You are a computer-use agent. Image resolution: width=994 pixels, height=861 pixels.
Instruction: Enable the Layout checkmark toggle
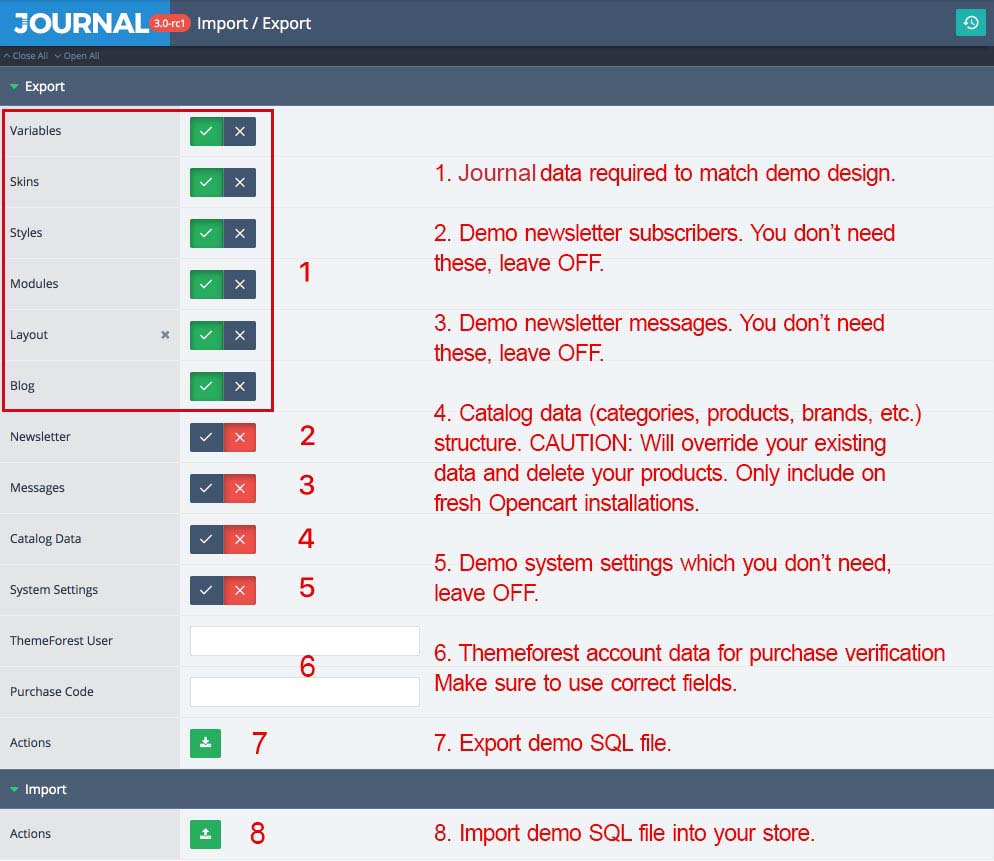(206, 335)
